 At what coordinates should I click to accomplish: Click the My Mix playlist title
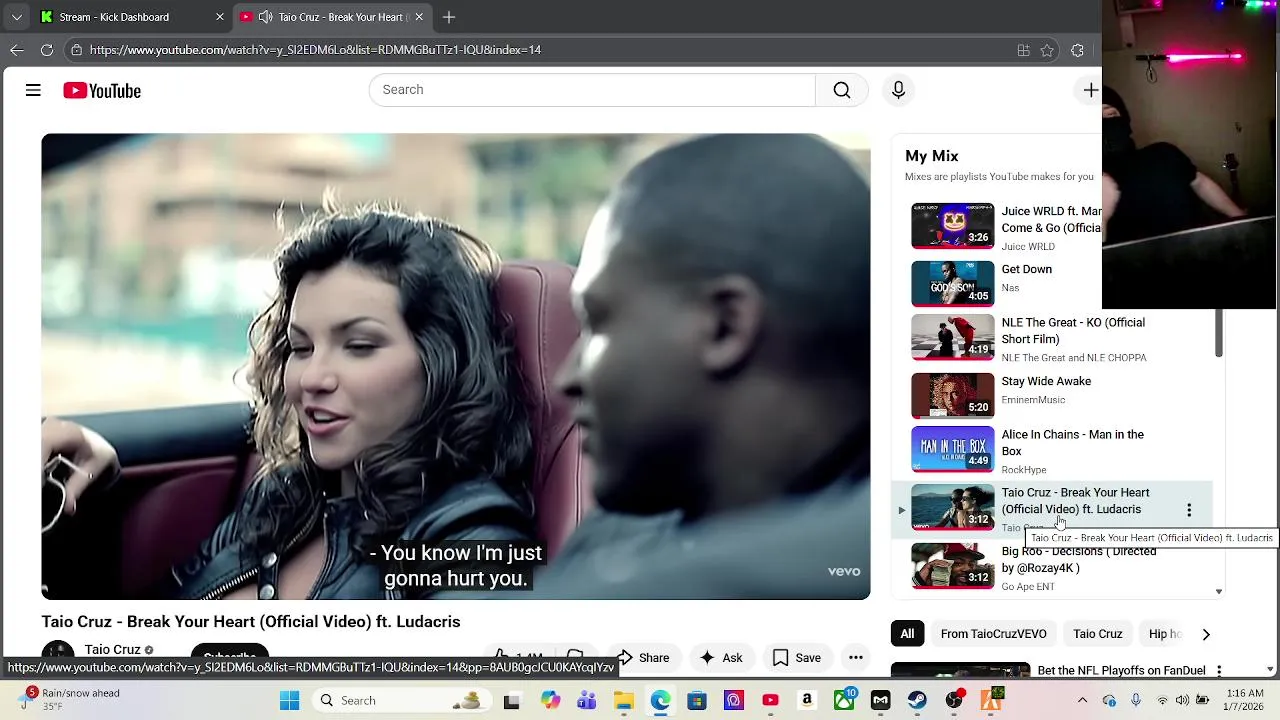point(932,156)
